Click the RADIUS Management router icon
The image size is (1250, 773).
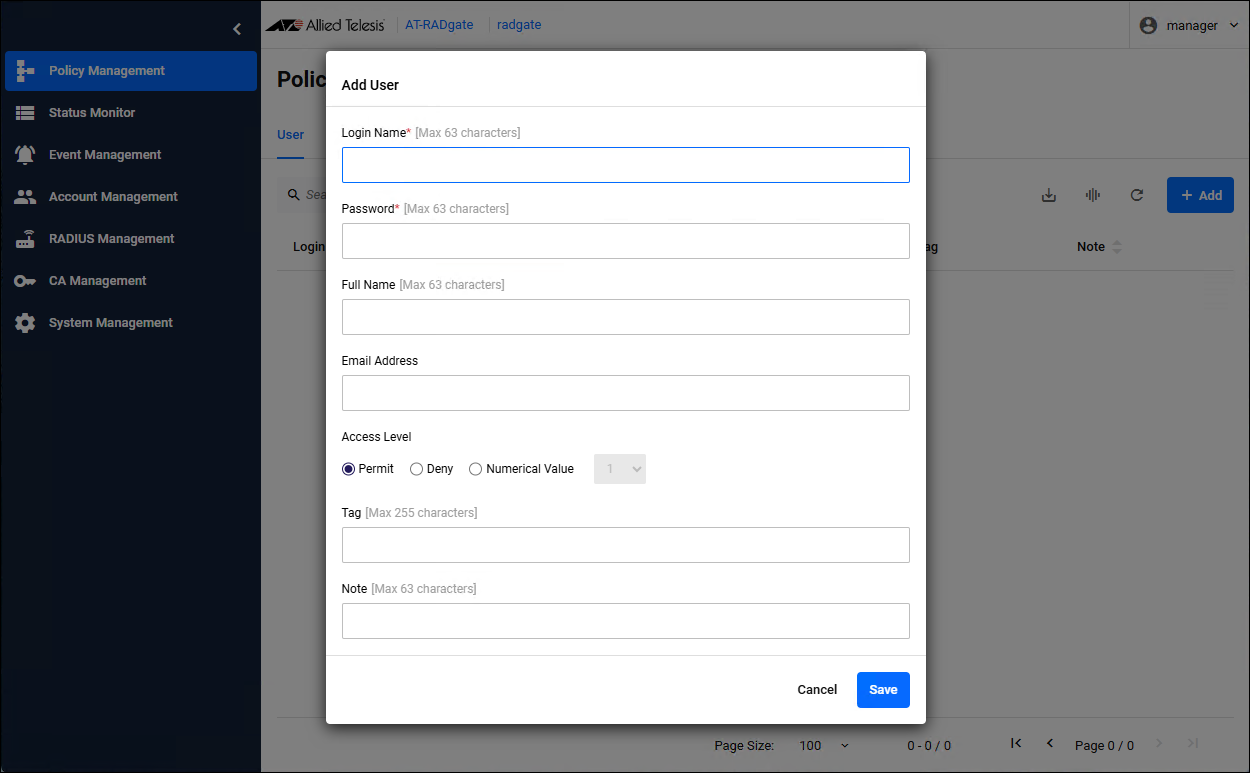(26, 239)
